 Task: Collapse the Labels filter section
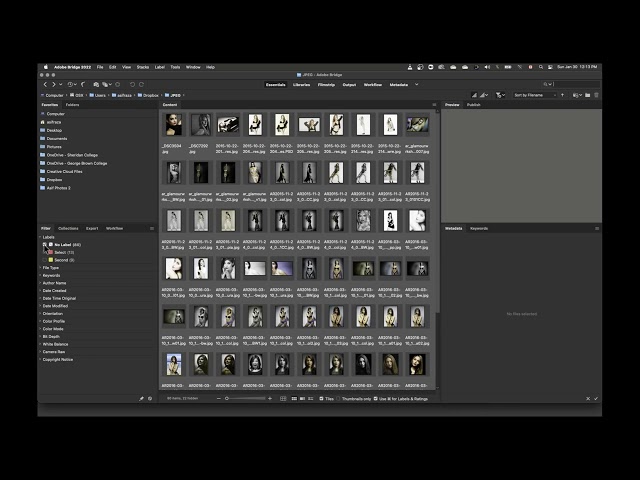coord(40,237)
